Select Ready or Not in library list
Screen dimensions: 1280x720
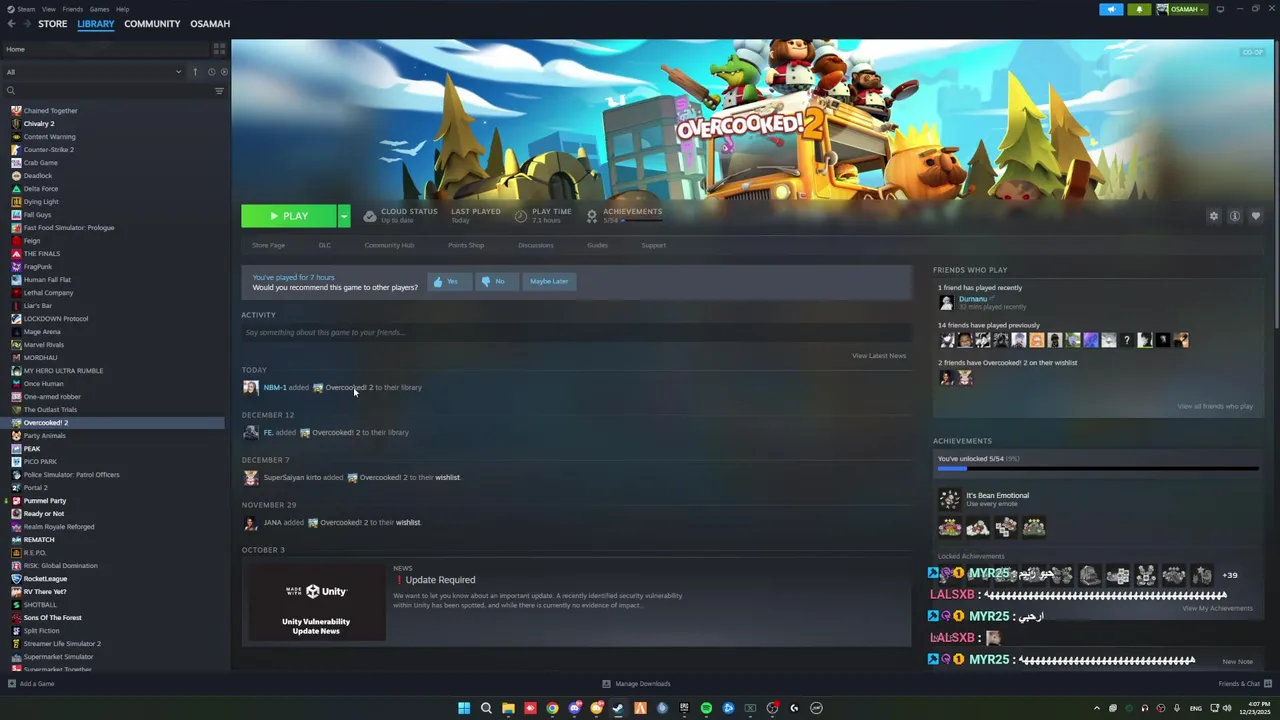pyautogui.click(x=44, y=514)
